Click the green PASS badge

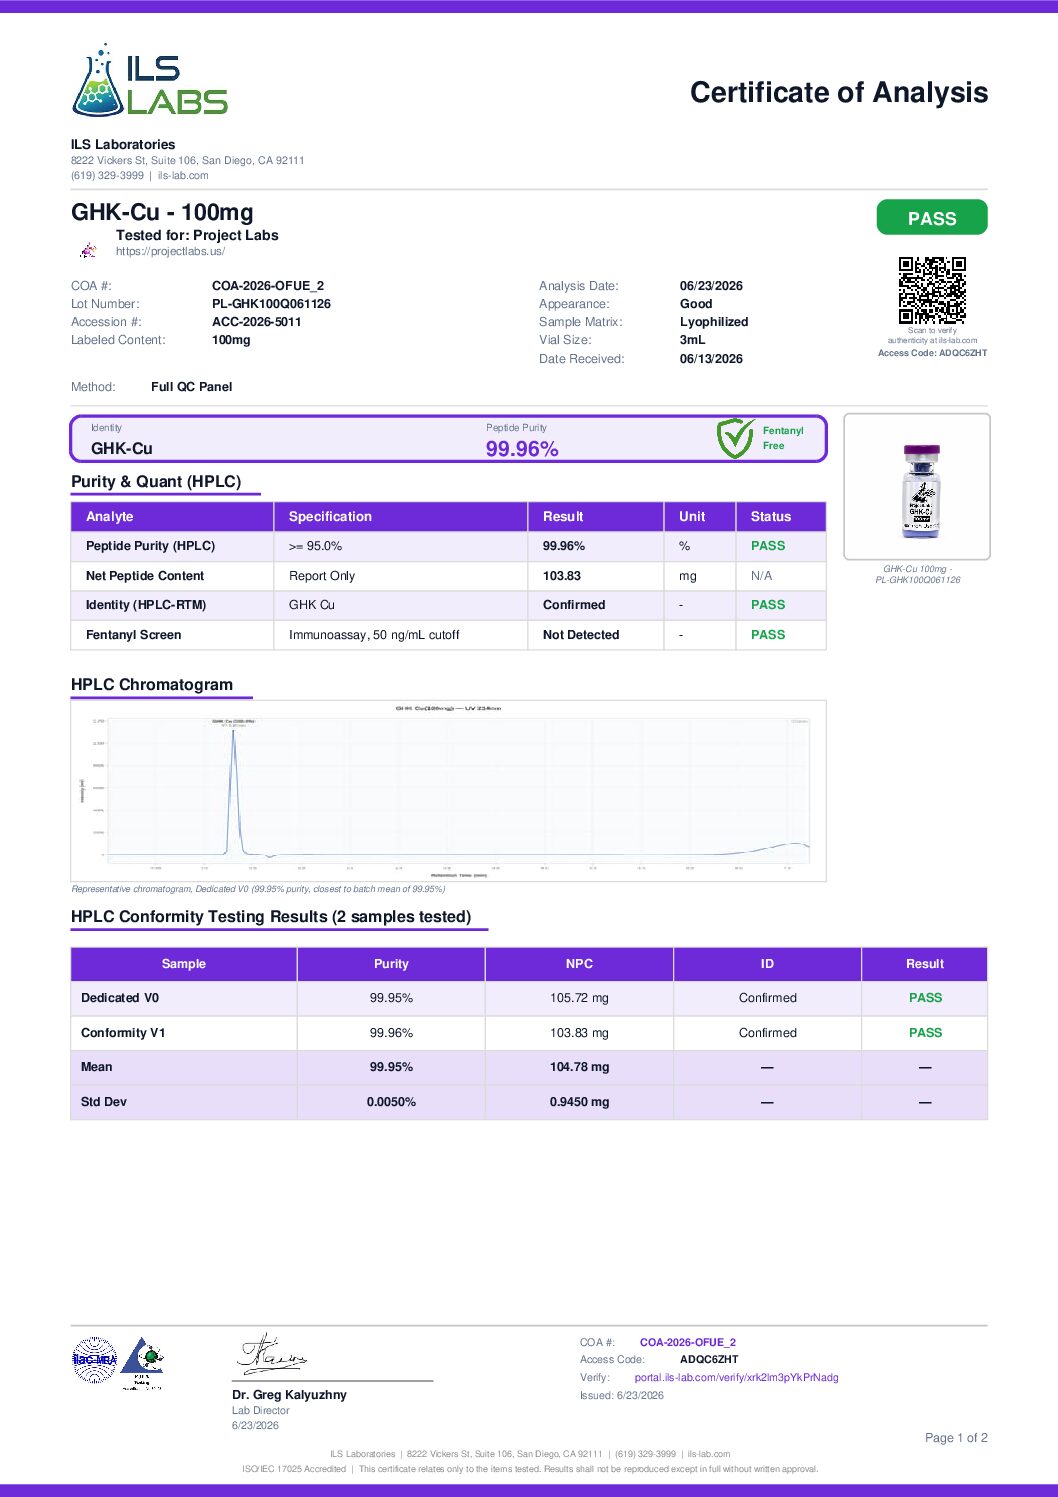click(932, 218)
